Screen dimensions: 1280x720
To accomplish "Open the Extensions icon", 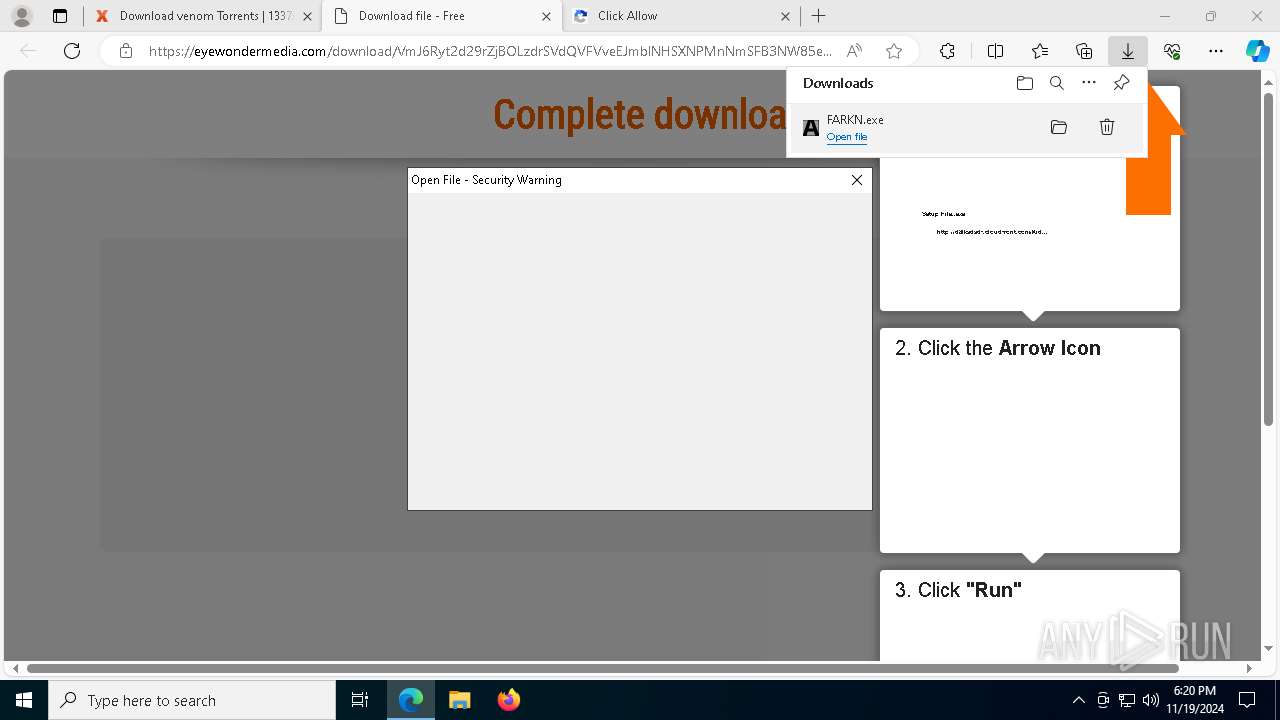I will (947, 51).
